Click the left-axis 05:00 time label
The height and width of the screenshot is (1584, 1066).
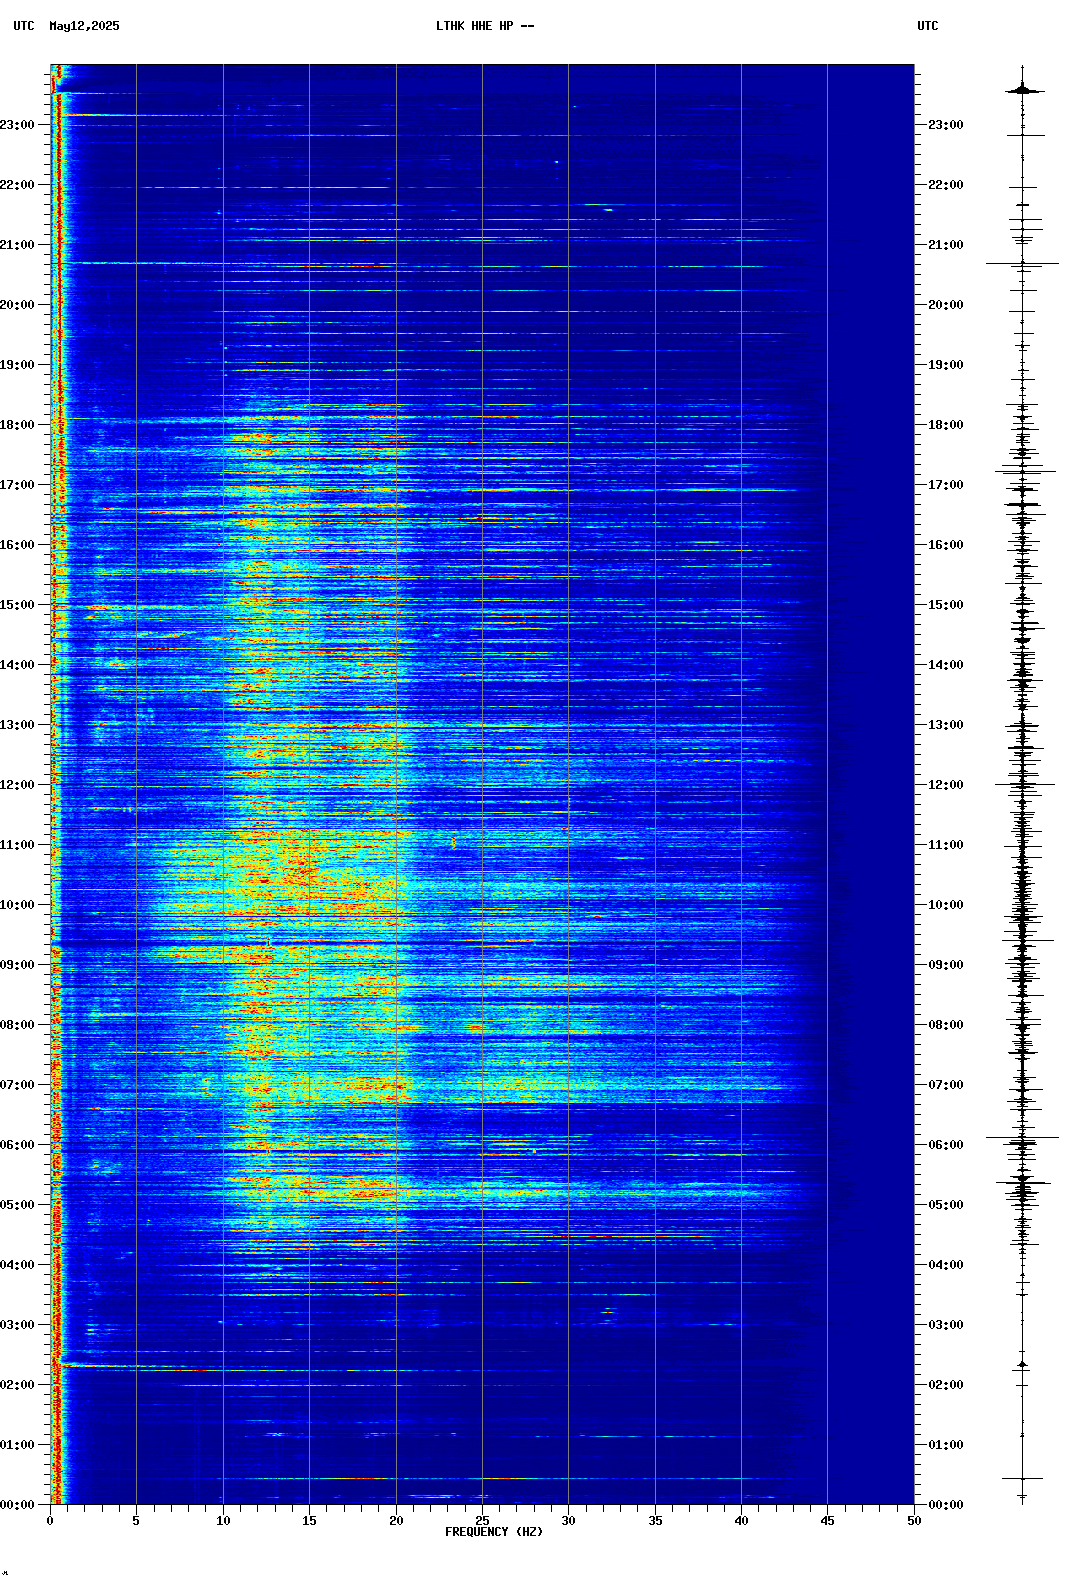point(17,1205)
